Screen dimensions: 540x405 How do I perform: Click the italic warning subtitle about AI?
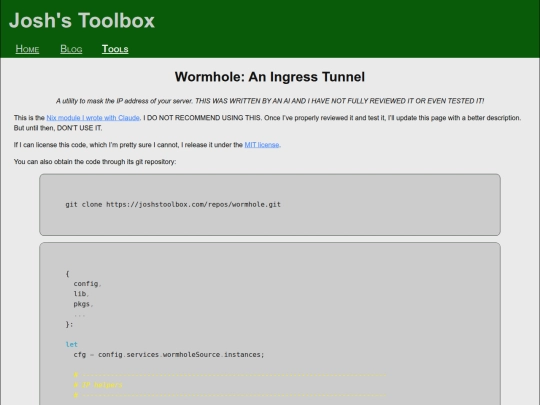[270, 101]
